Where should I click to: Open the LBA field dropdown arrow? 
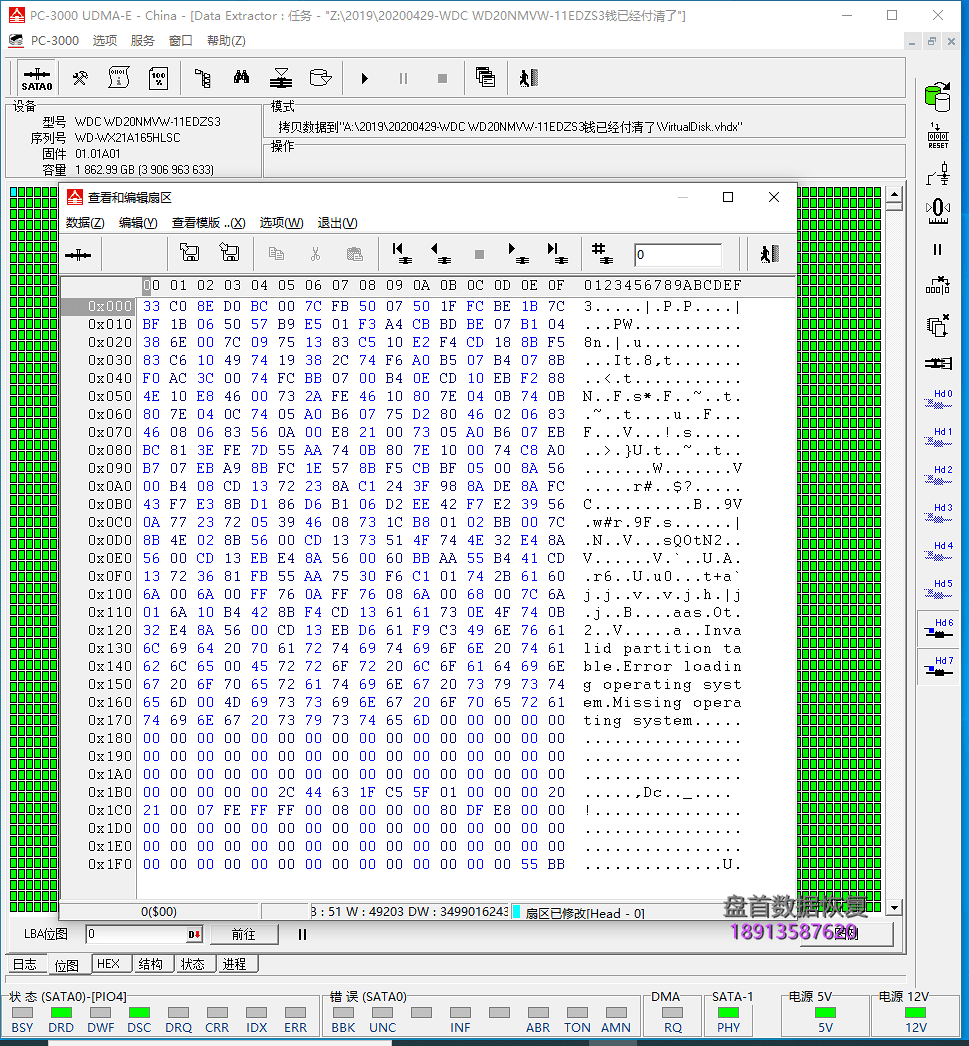(x=194, y=934)
